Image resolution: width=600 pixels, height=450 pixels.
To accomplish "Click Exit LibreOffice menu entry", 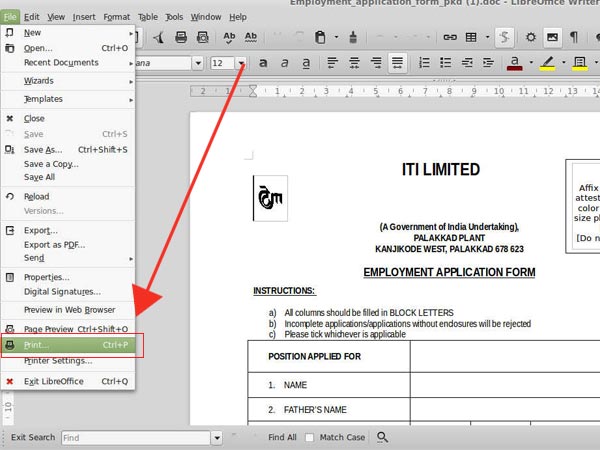I will 68,382.
